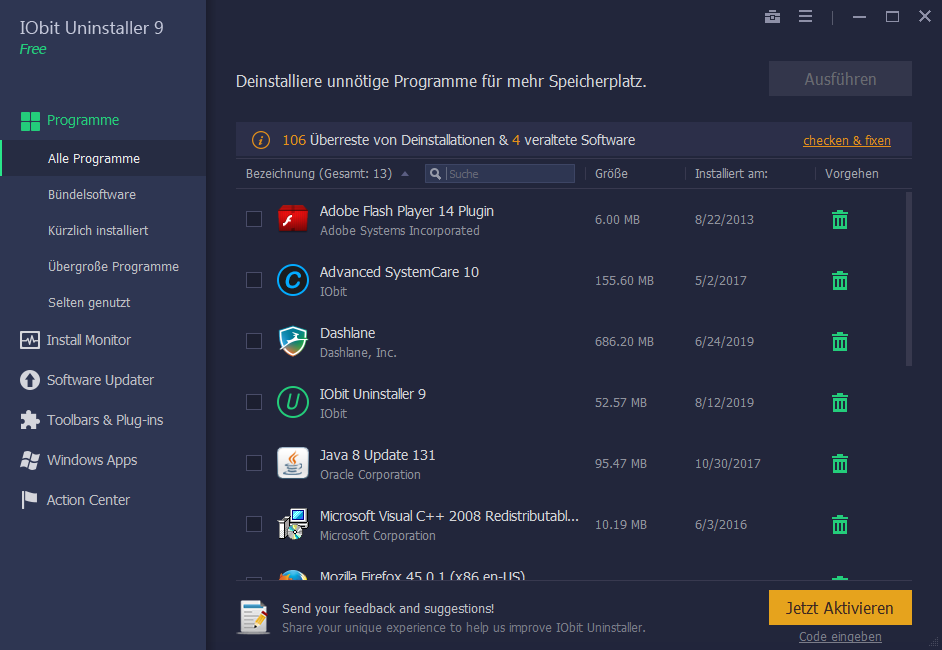The height and width of the screenshot is (650, 942).
Task: Click the 686.20 MB size value
Action: point(624,341)
